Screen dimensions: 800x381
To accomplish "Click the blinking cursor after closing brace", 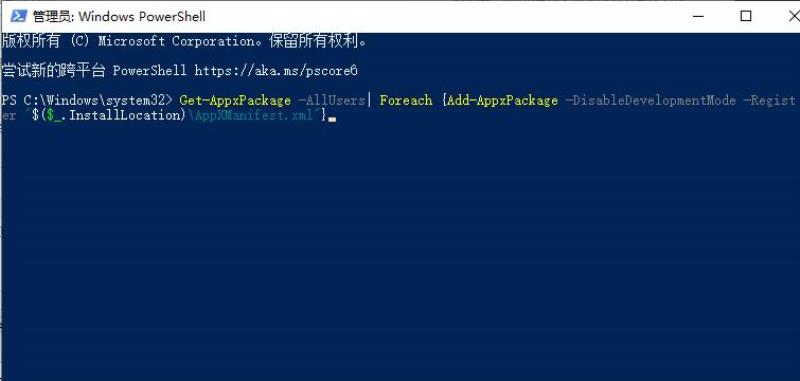I will pyautogui.click(x=332, y=120).
